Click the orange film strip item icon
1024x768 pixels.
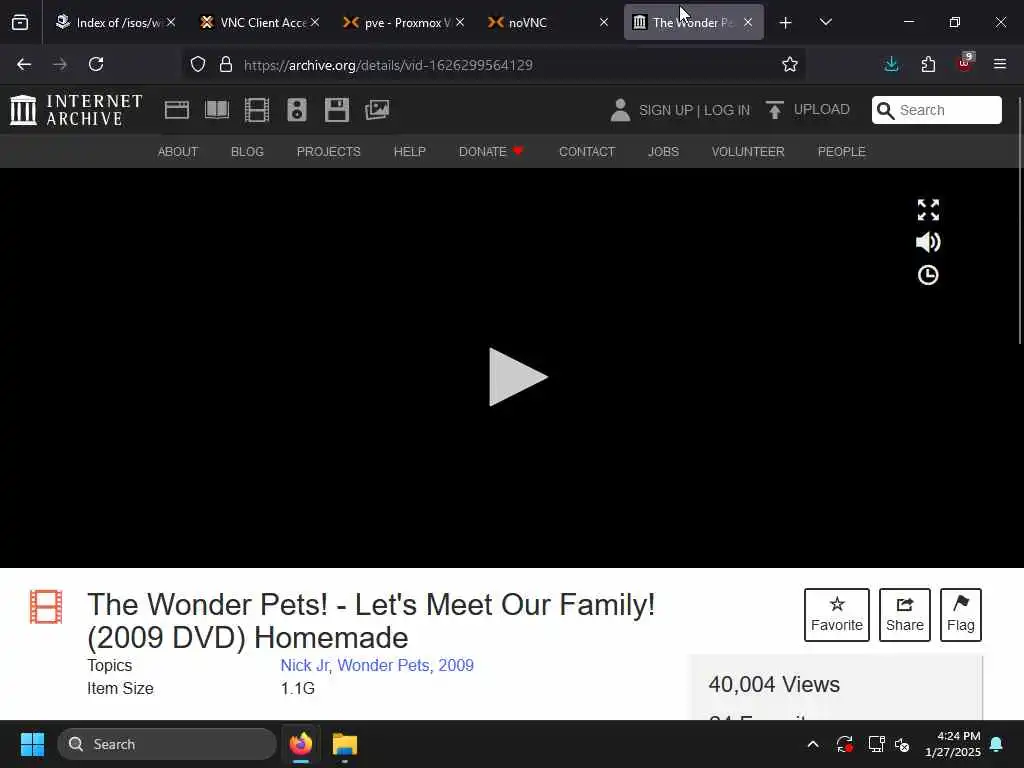46,607
